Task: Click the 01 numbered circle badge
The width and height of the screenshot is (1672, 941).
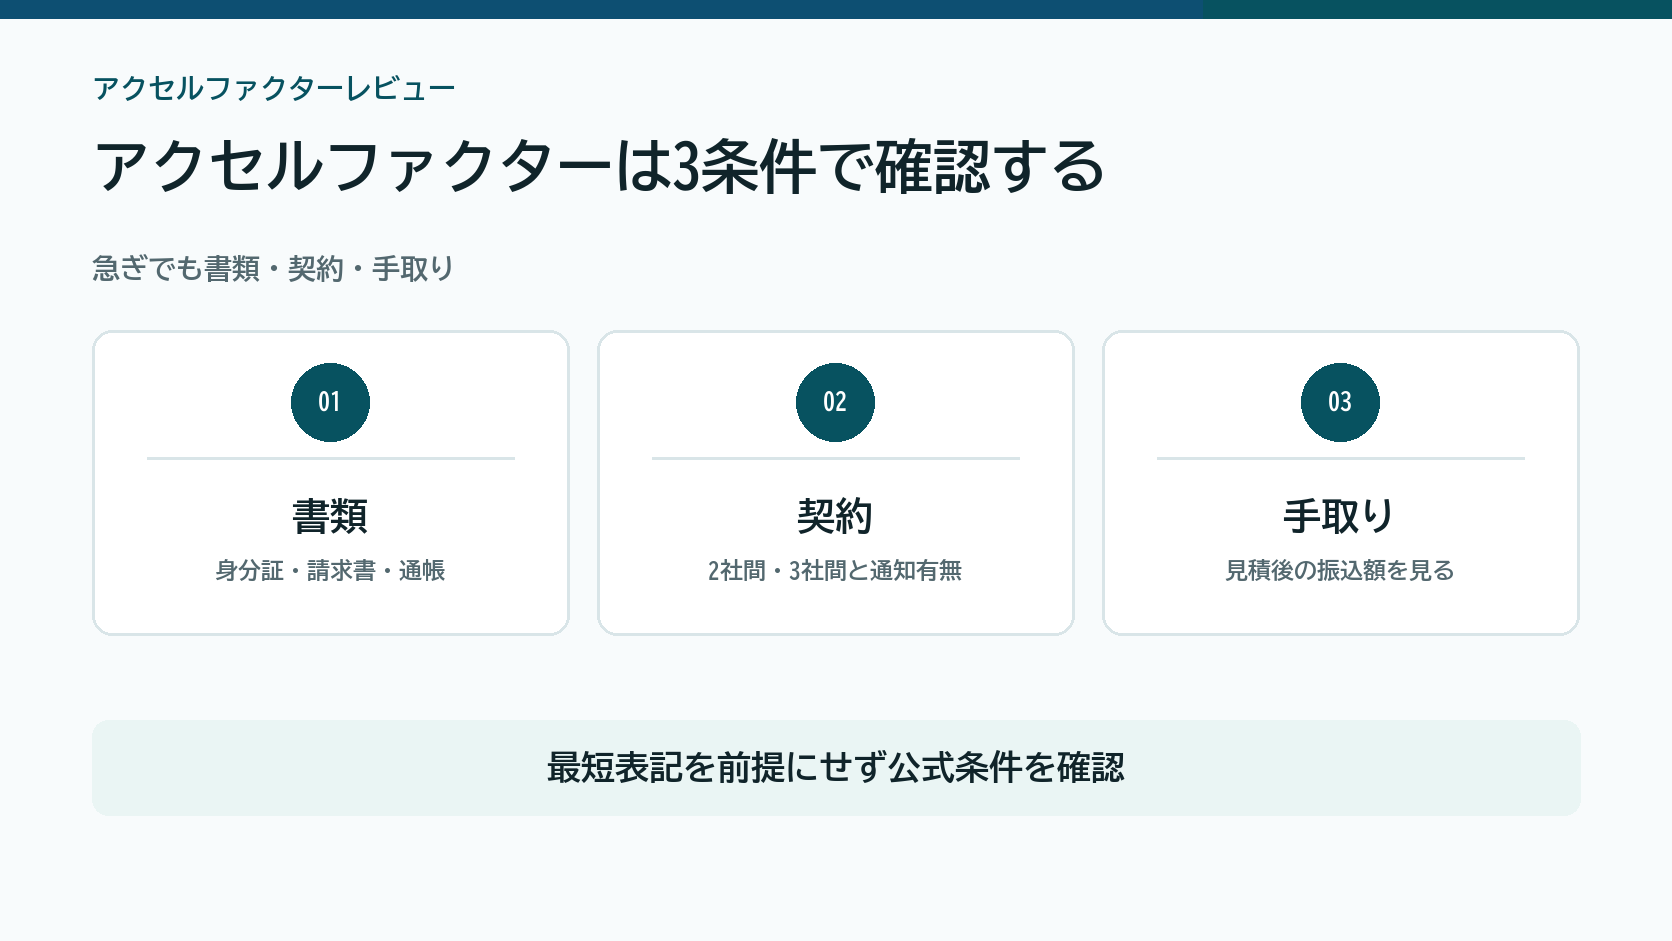Action: point(330,402)
